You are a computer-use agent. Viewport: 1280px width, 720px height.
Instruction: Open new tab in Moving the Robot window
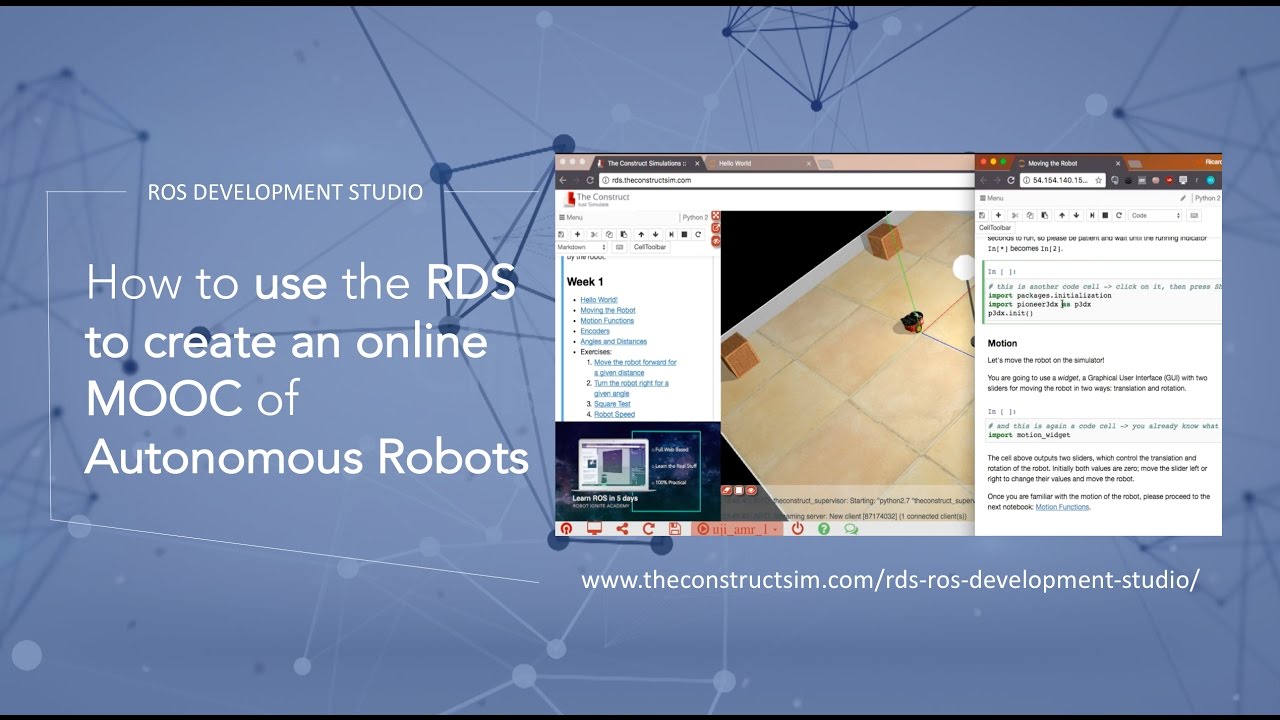[1134, 164]
